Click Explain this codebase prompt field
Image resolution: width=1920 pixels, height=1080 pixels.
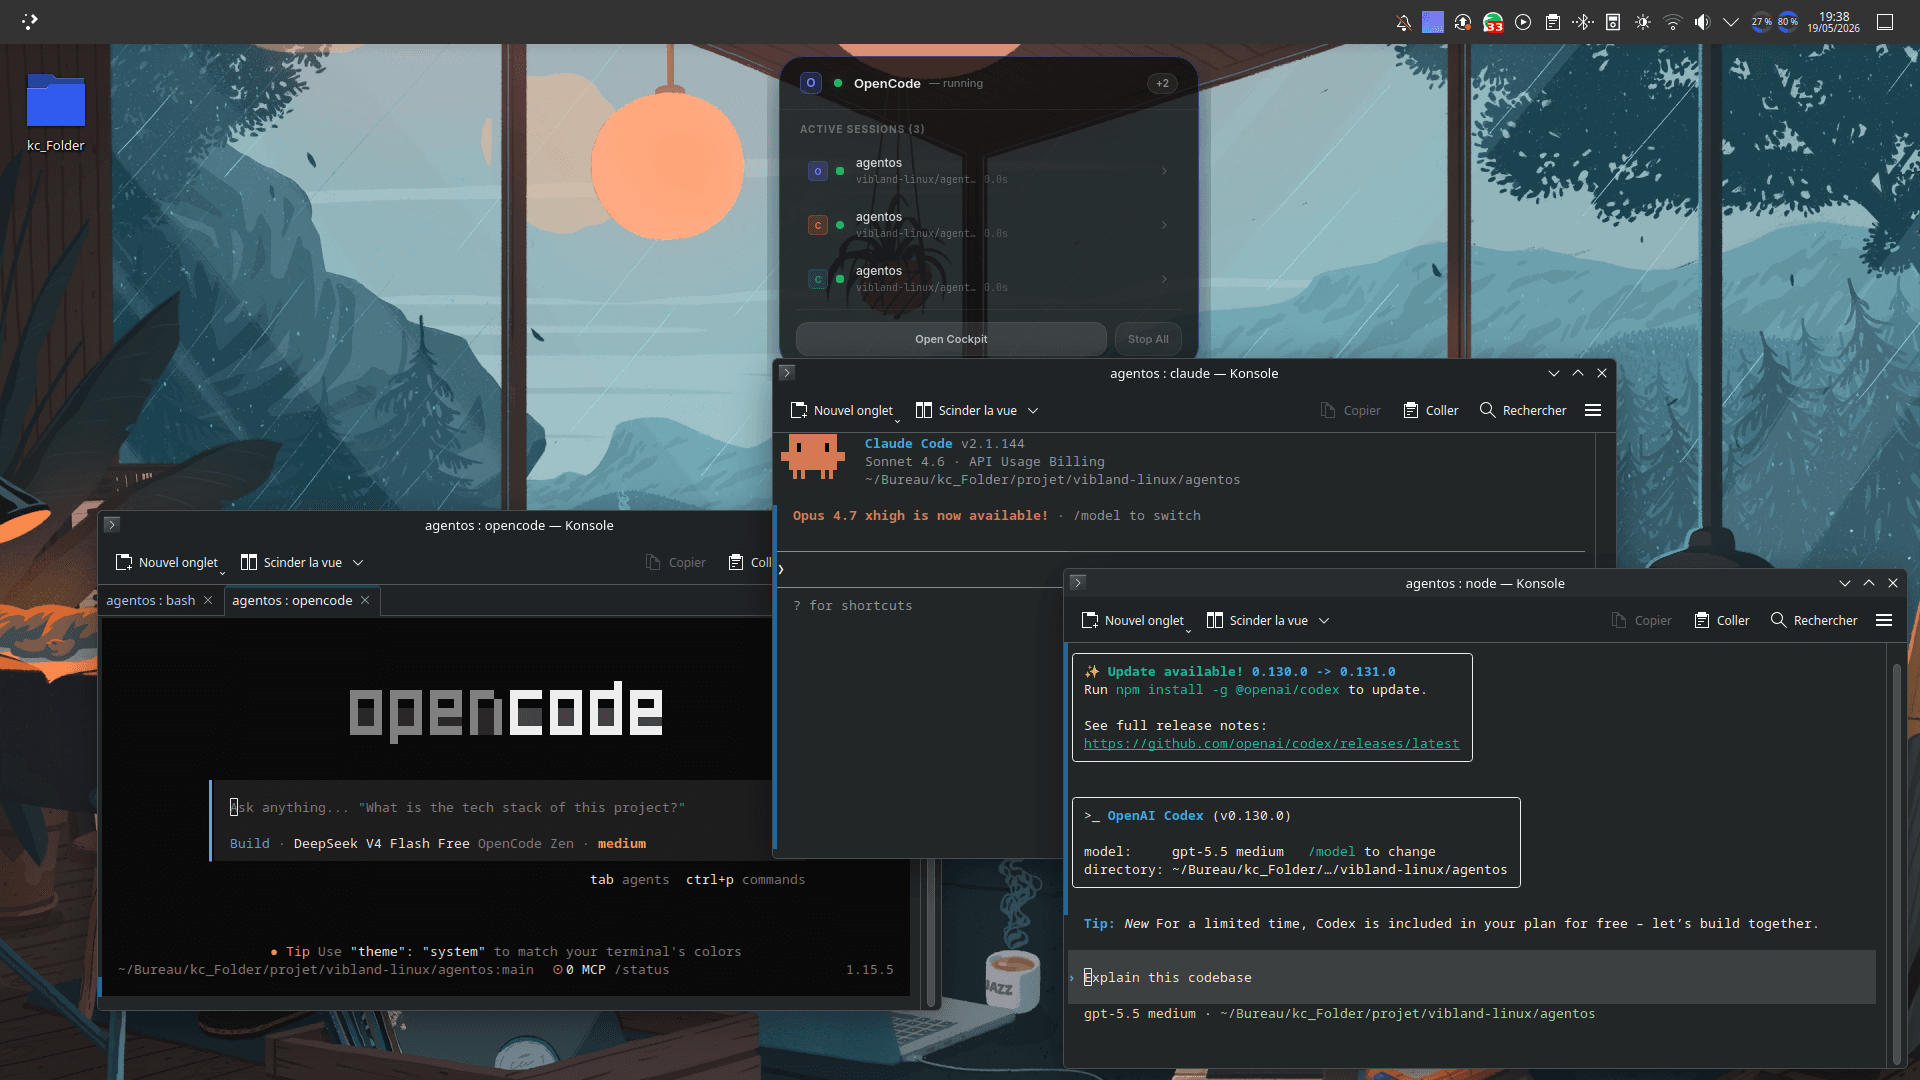tap(1472, 978)
